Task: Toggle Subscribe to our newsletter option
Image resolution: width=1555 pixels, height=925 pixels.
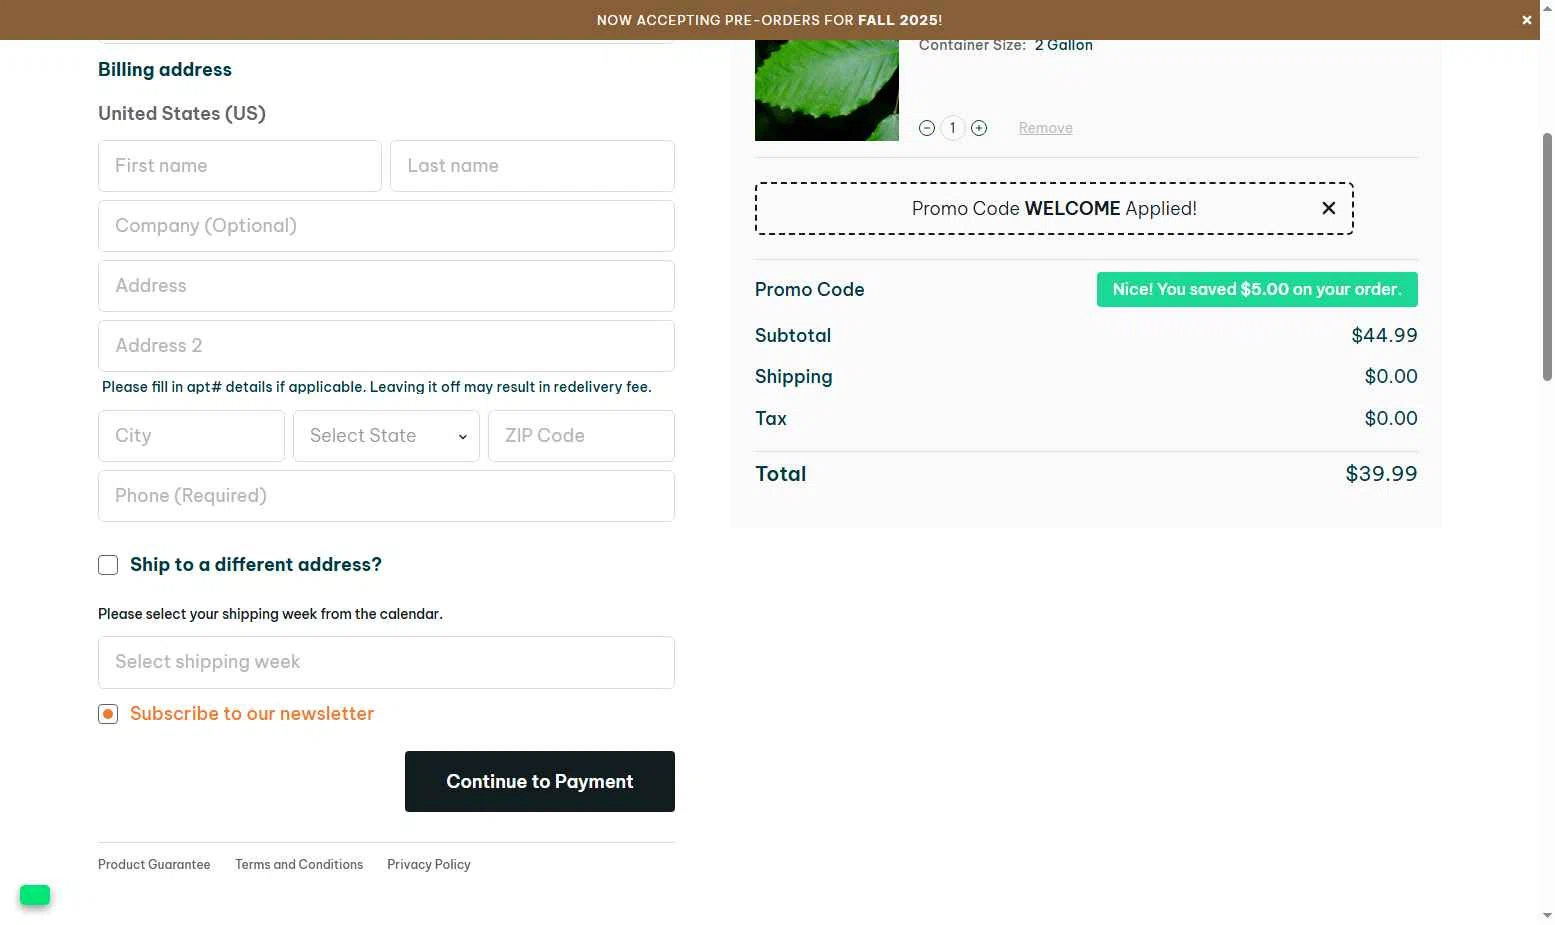Action: click(108, 714)
